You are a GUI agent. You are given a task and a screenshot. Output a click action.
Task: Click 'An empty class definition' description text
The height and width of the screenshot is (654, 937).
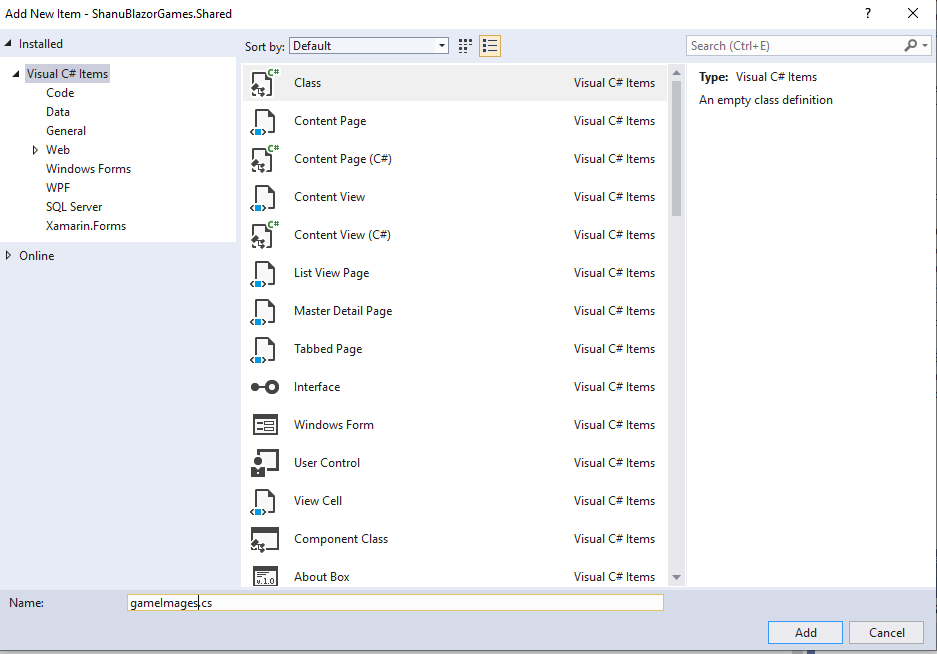[765, 100]
